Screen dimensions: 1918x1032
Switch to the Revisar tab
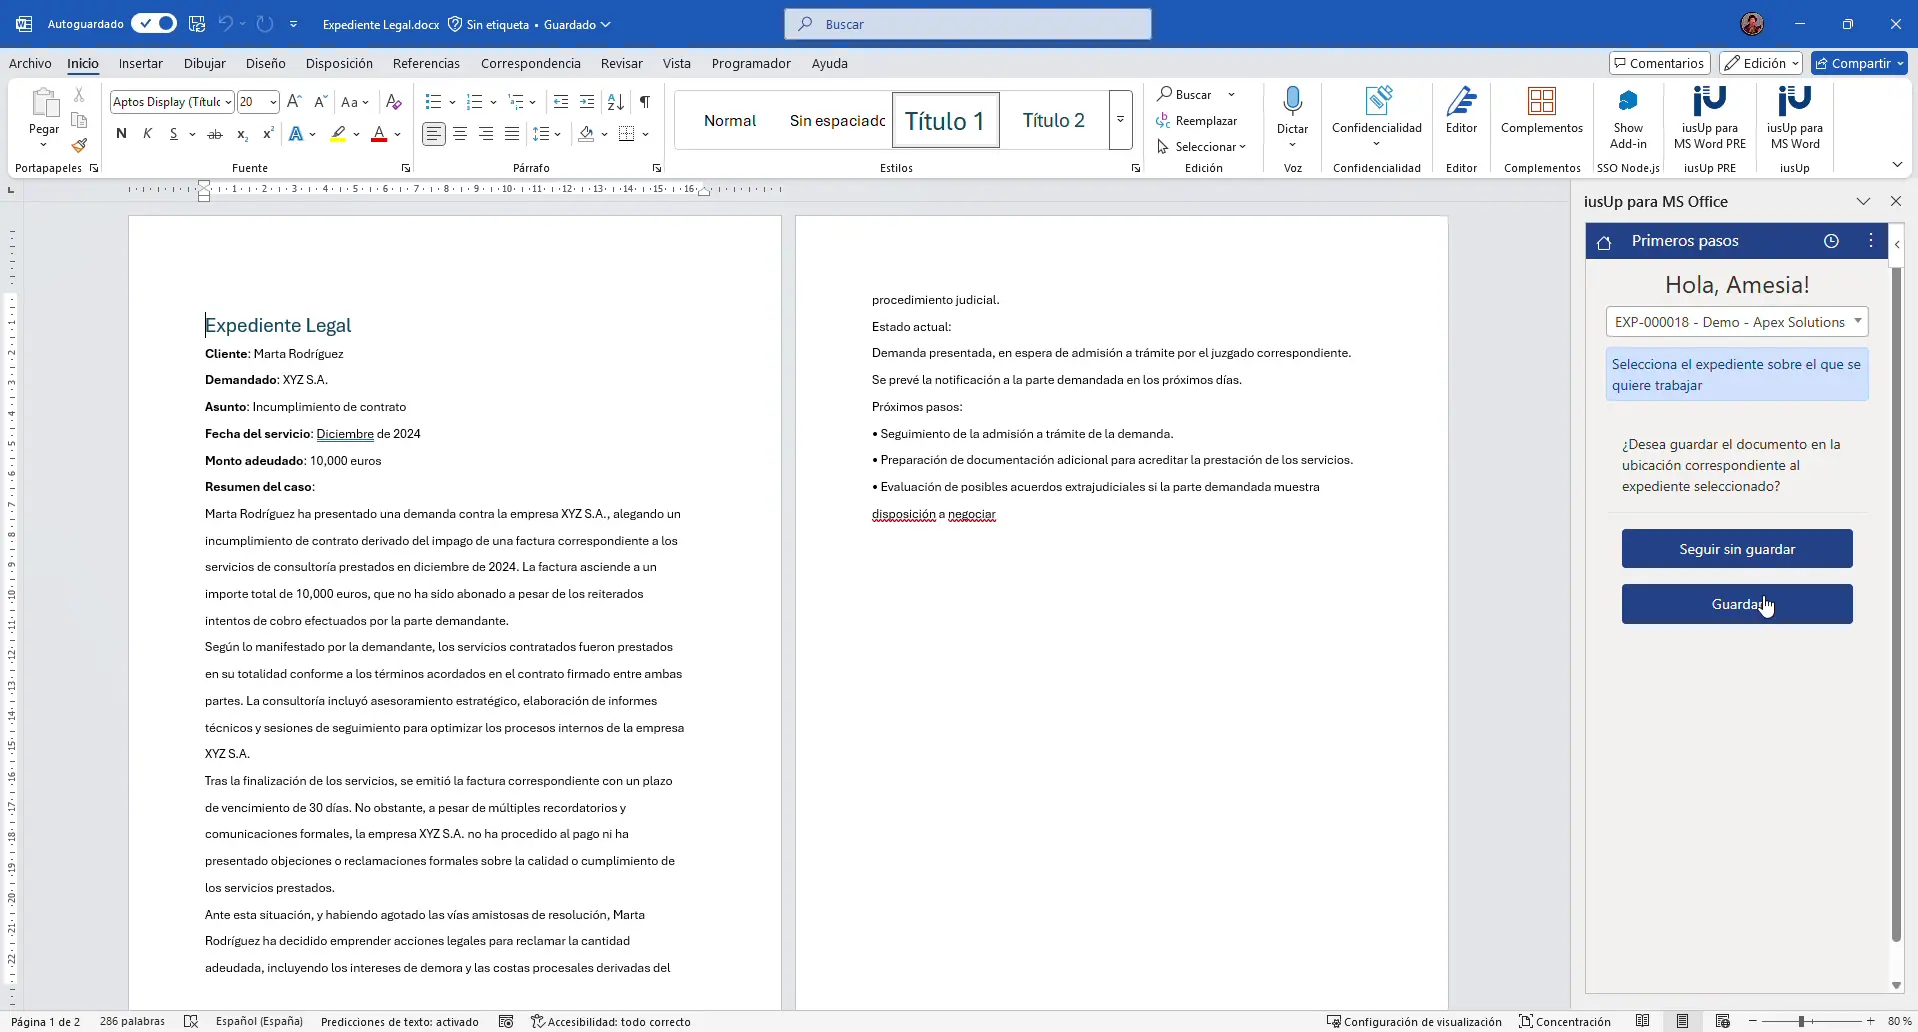(621, 63)
